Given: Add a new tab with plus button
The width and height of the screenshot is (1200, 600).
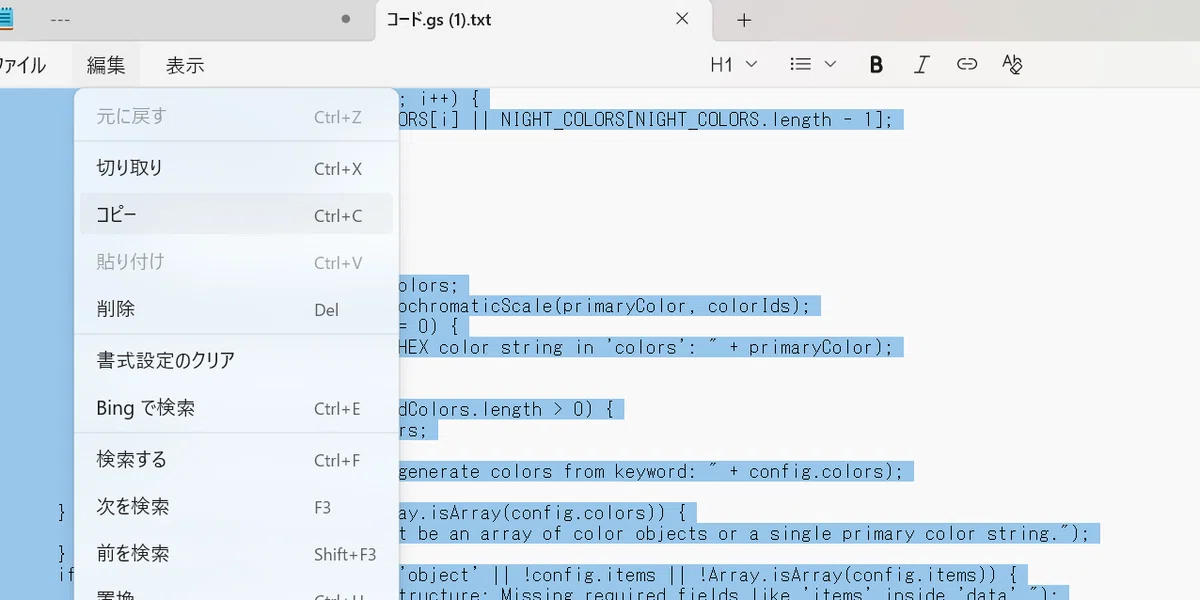Looking at the screenshot, I should (x=744, y=19).
